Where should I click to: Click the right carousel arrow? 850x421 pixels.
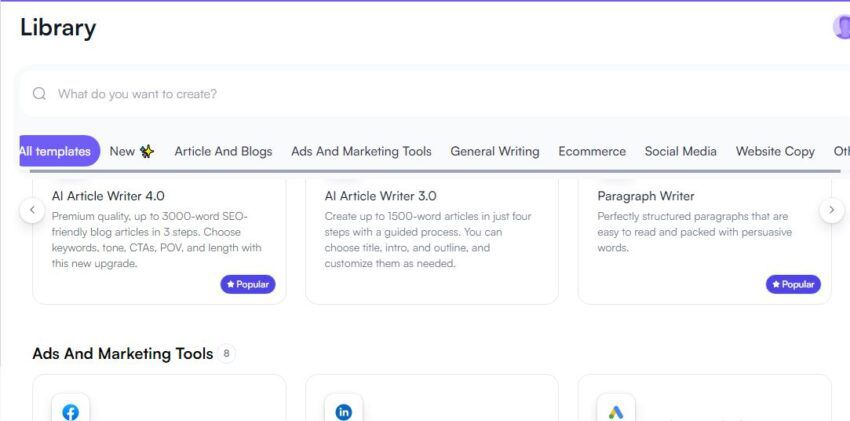click(832, 210)
